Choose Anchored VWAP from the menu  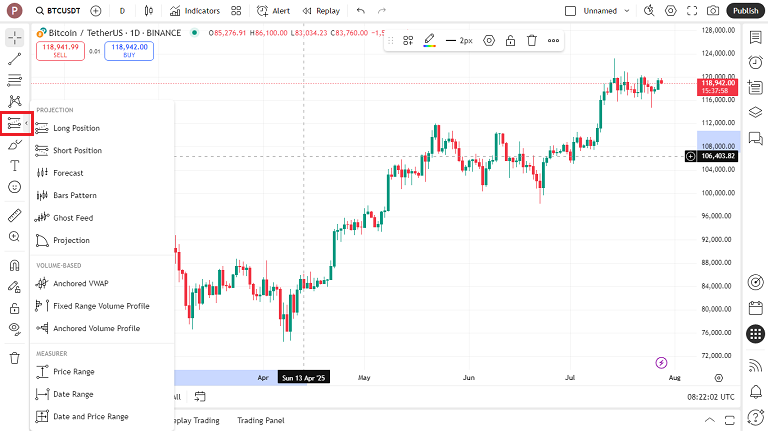[82, 284]
